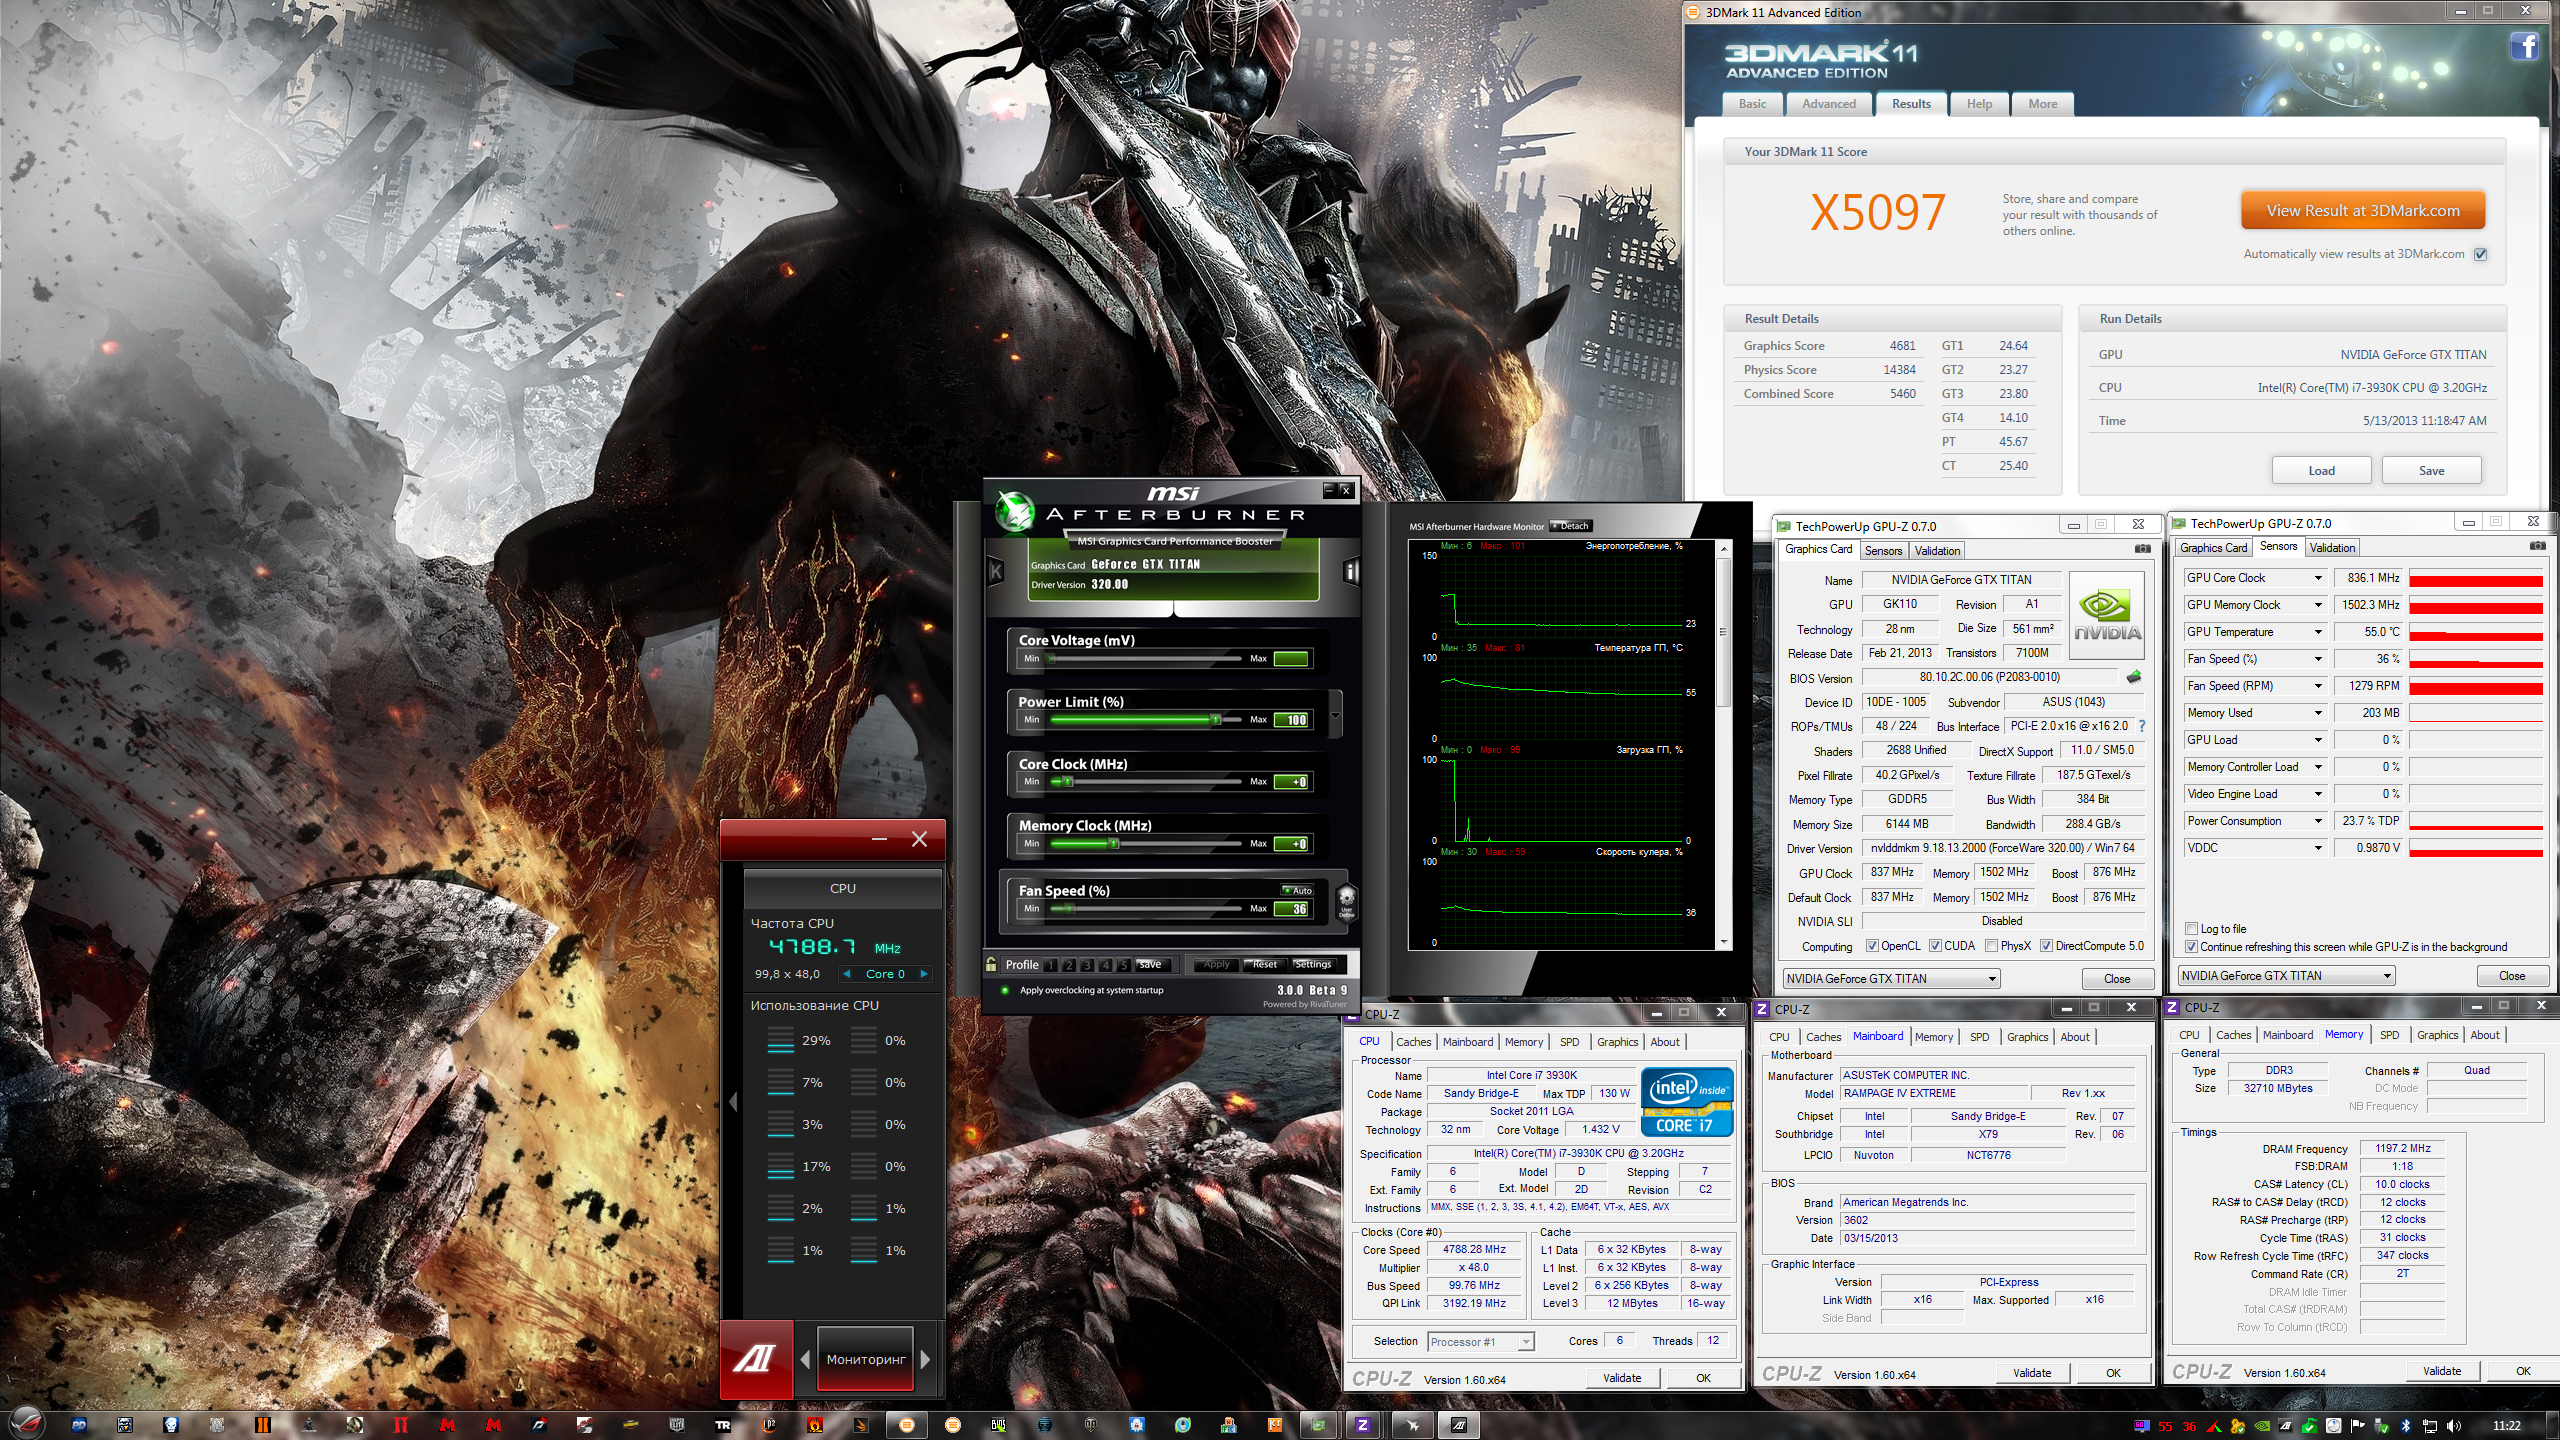Click the Bus Interface question mark
The image size is (2560, 1440).
(2141, 726)
